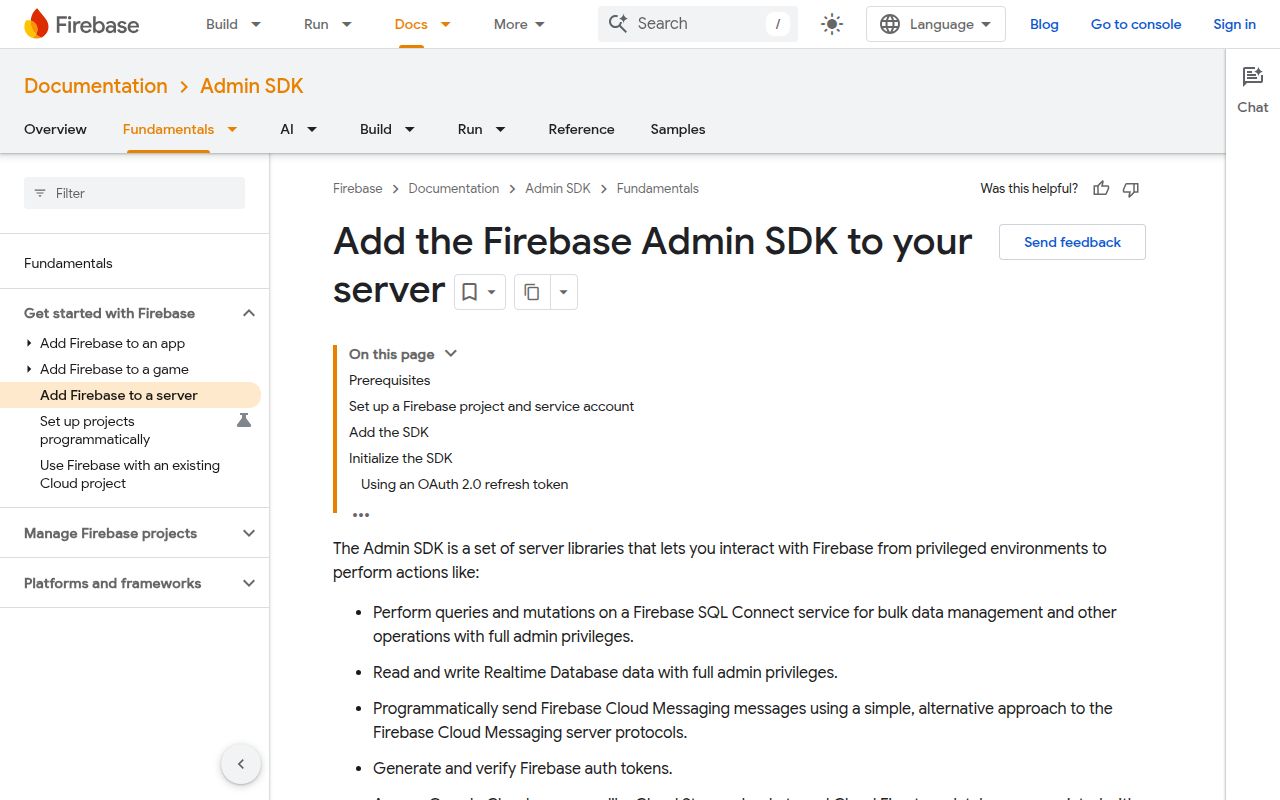
Task: Click the Admin SDK header link
Action: click(251, 86)
